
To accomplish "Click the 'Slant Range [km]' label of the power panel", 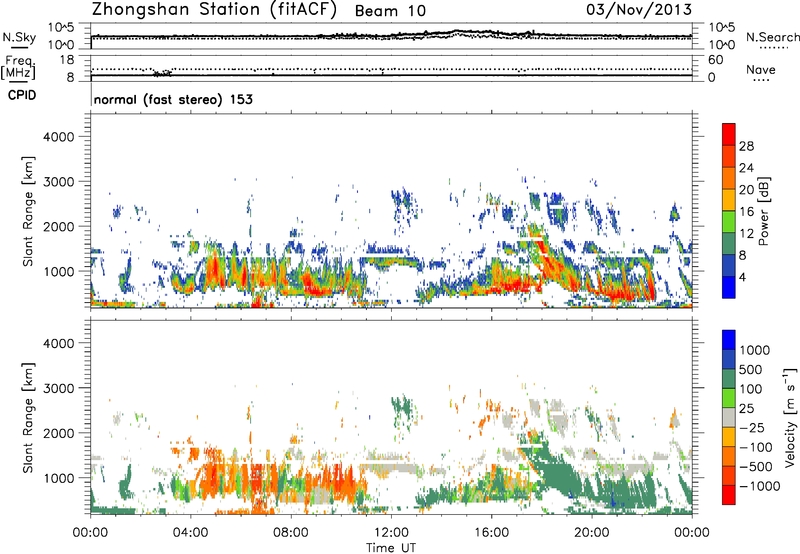I will point(28,211).
